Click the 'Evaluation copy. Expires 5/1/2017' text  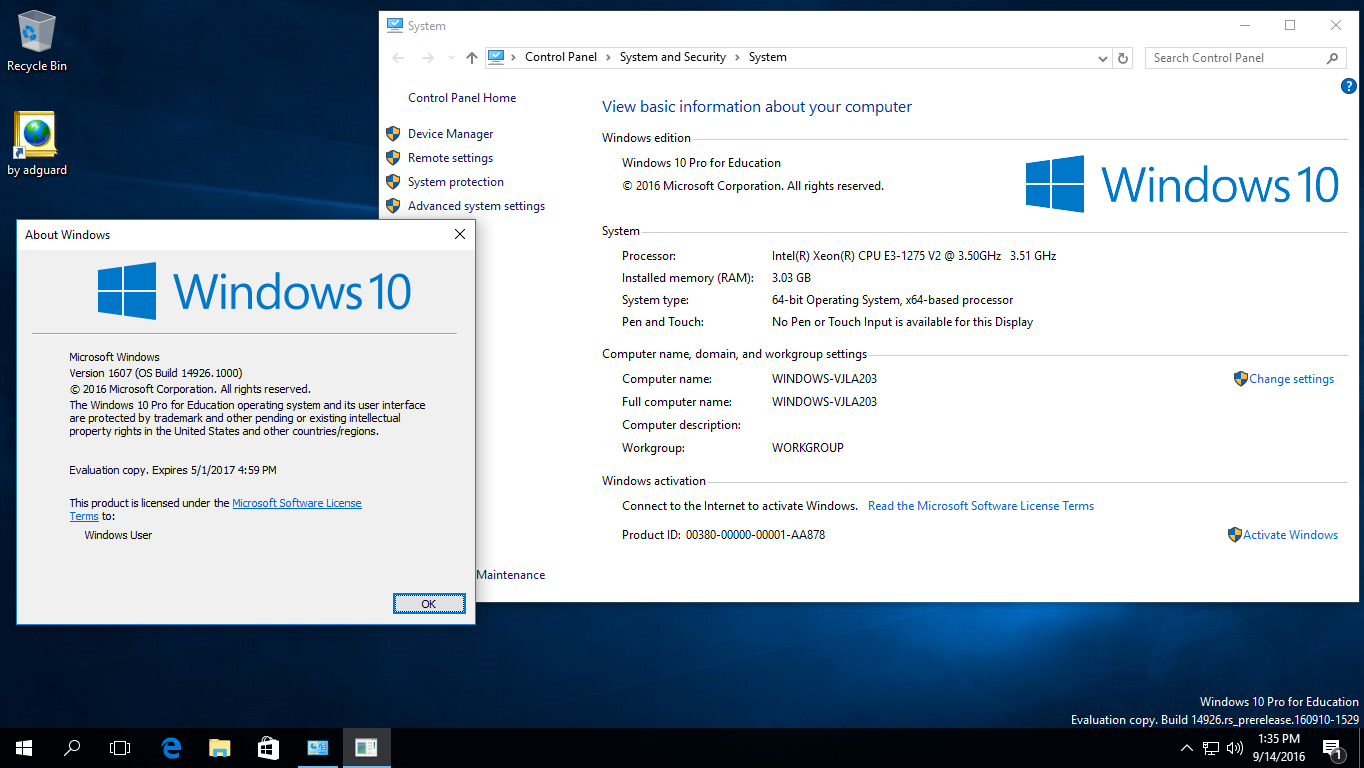173,470
